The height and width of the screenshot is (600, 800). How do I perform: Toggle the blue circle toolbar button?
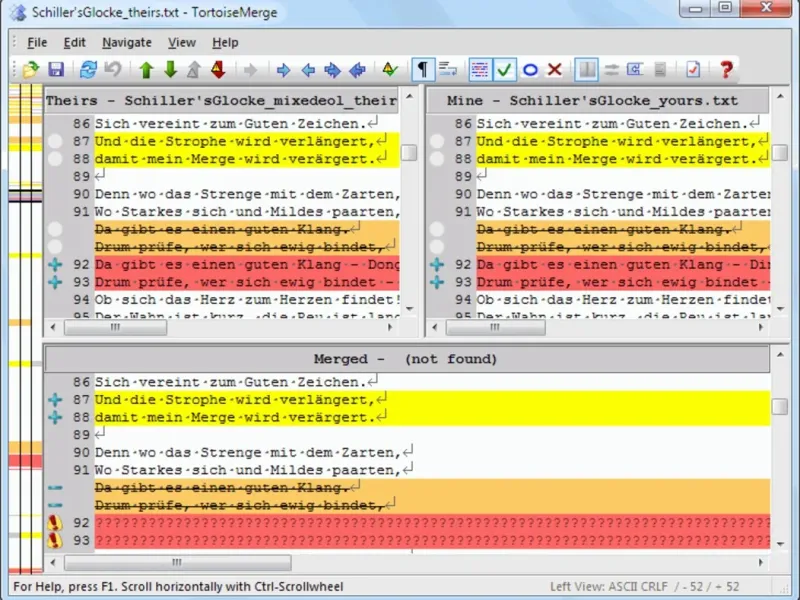(530, 69)
